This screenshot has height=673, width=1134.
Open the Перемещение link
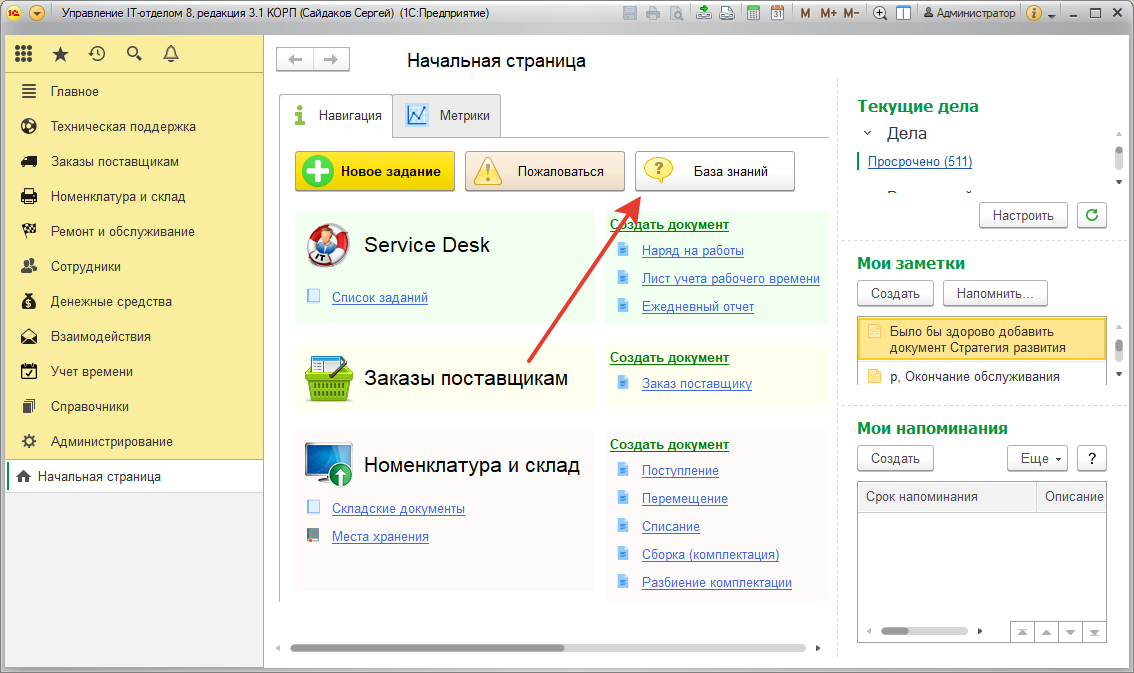tap(685, 500)
